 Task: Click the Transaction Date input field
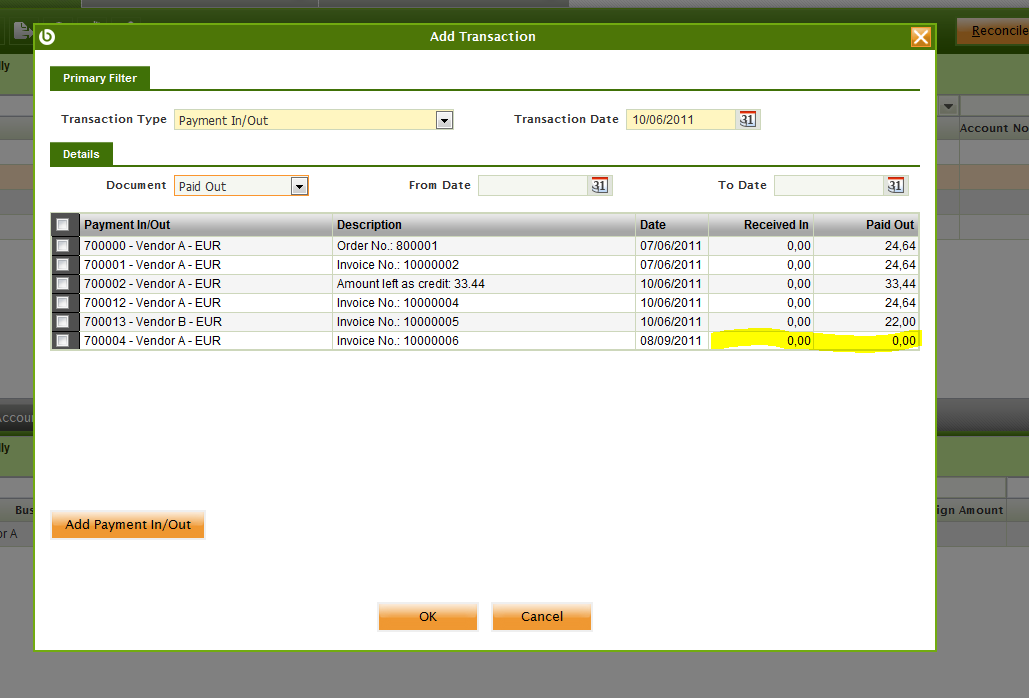[680, 120]
